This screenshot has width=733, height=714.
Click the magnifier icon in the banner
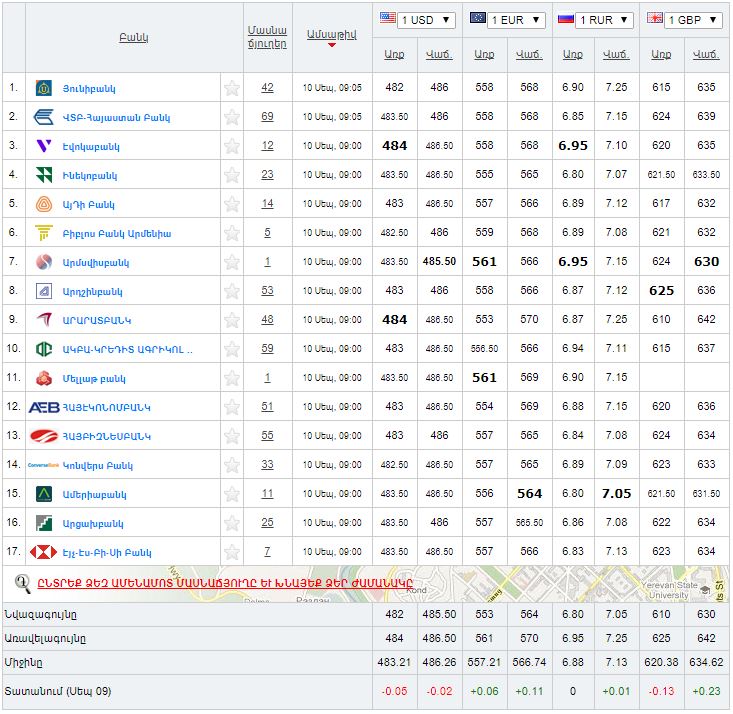point(22,583)
